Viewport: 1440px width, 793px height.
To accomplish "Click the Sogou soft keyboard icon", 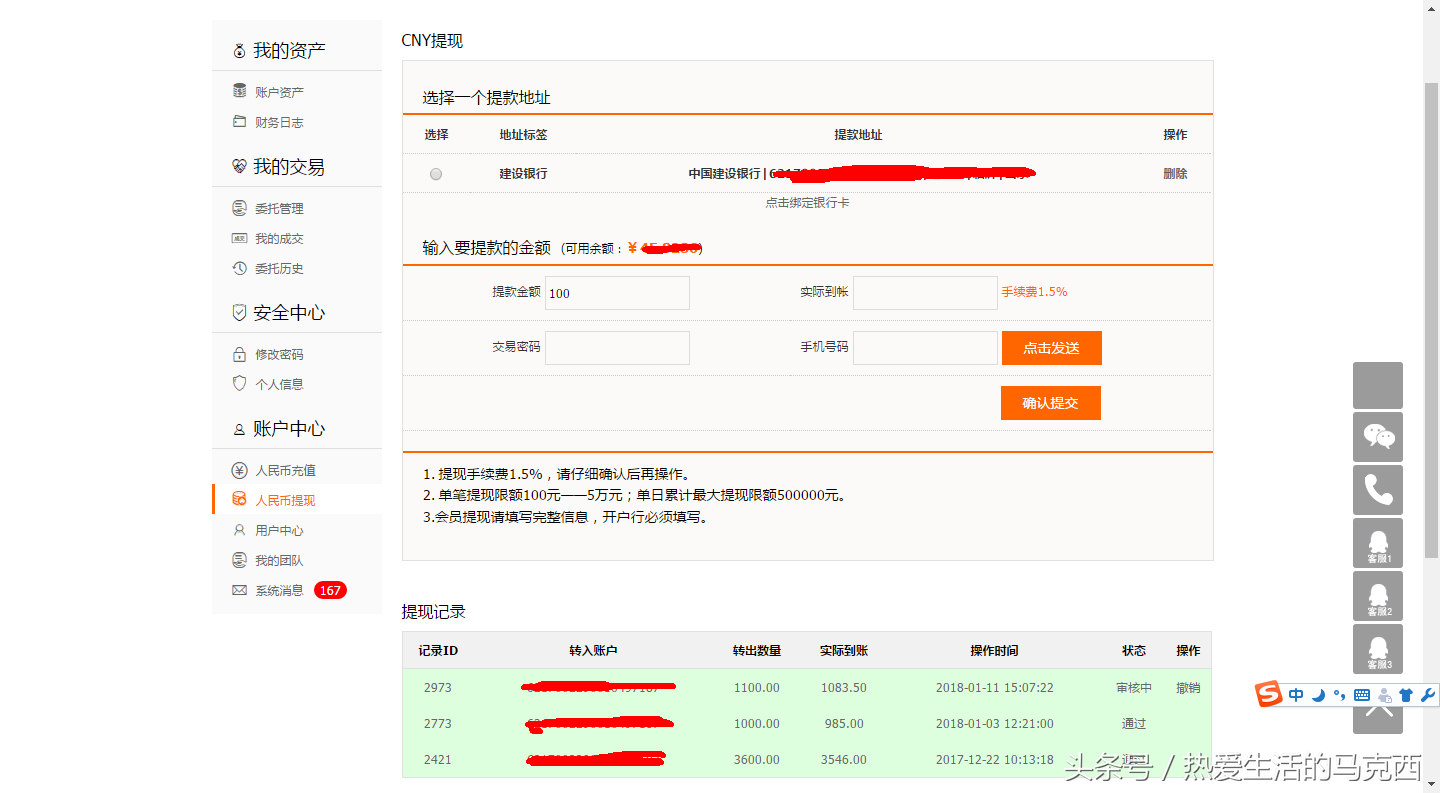I will 1362,695.
